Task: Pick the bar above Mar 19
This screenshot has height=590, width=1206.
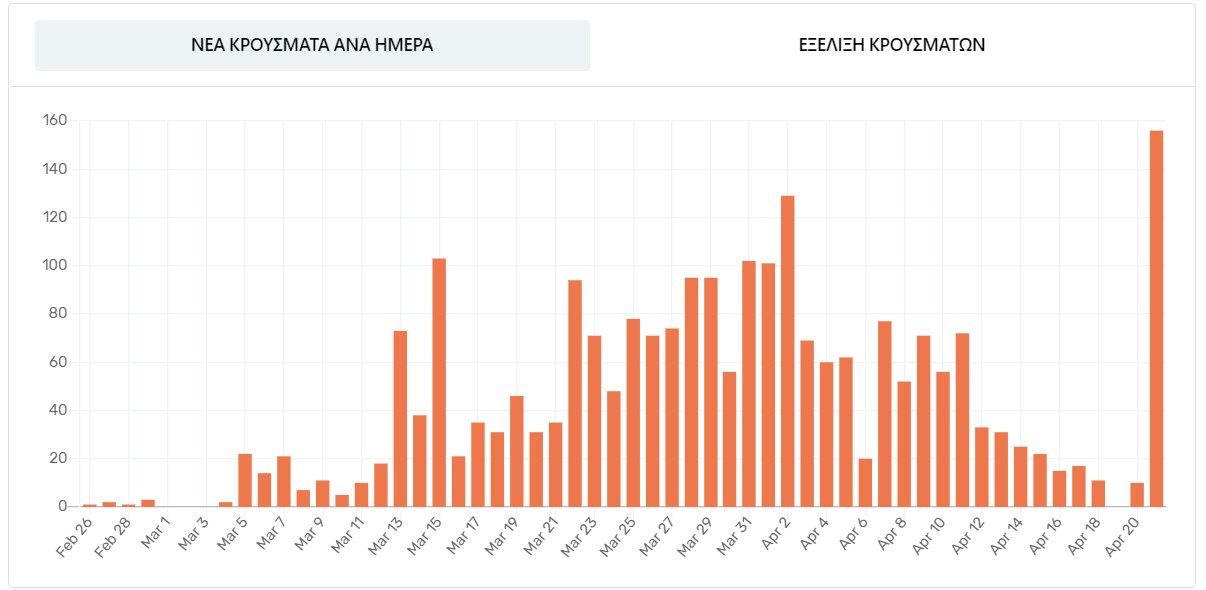Action: [x=516, y=451]
